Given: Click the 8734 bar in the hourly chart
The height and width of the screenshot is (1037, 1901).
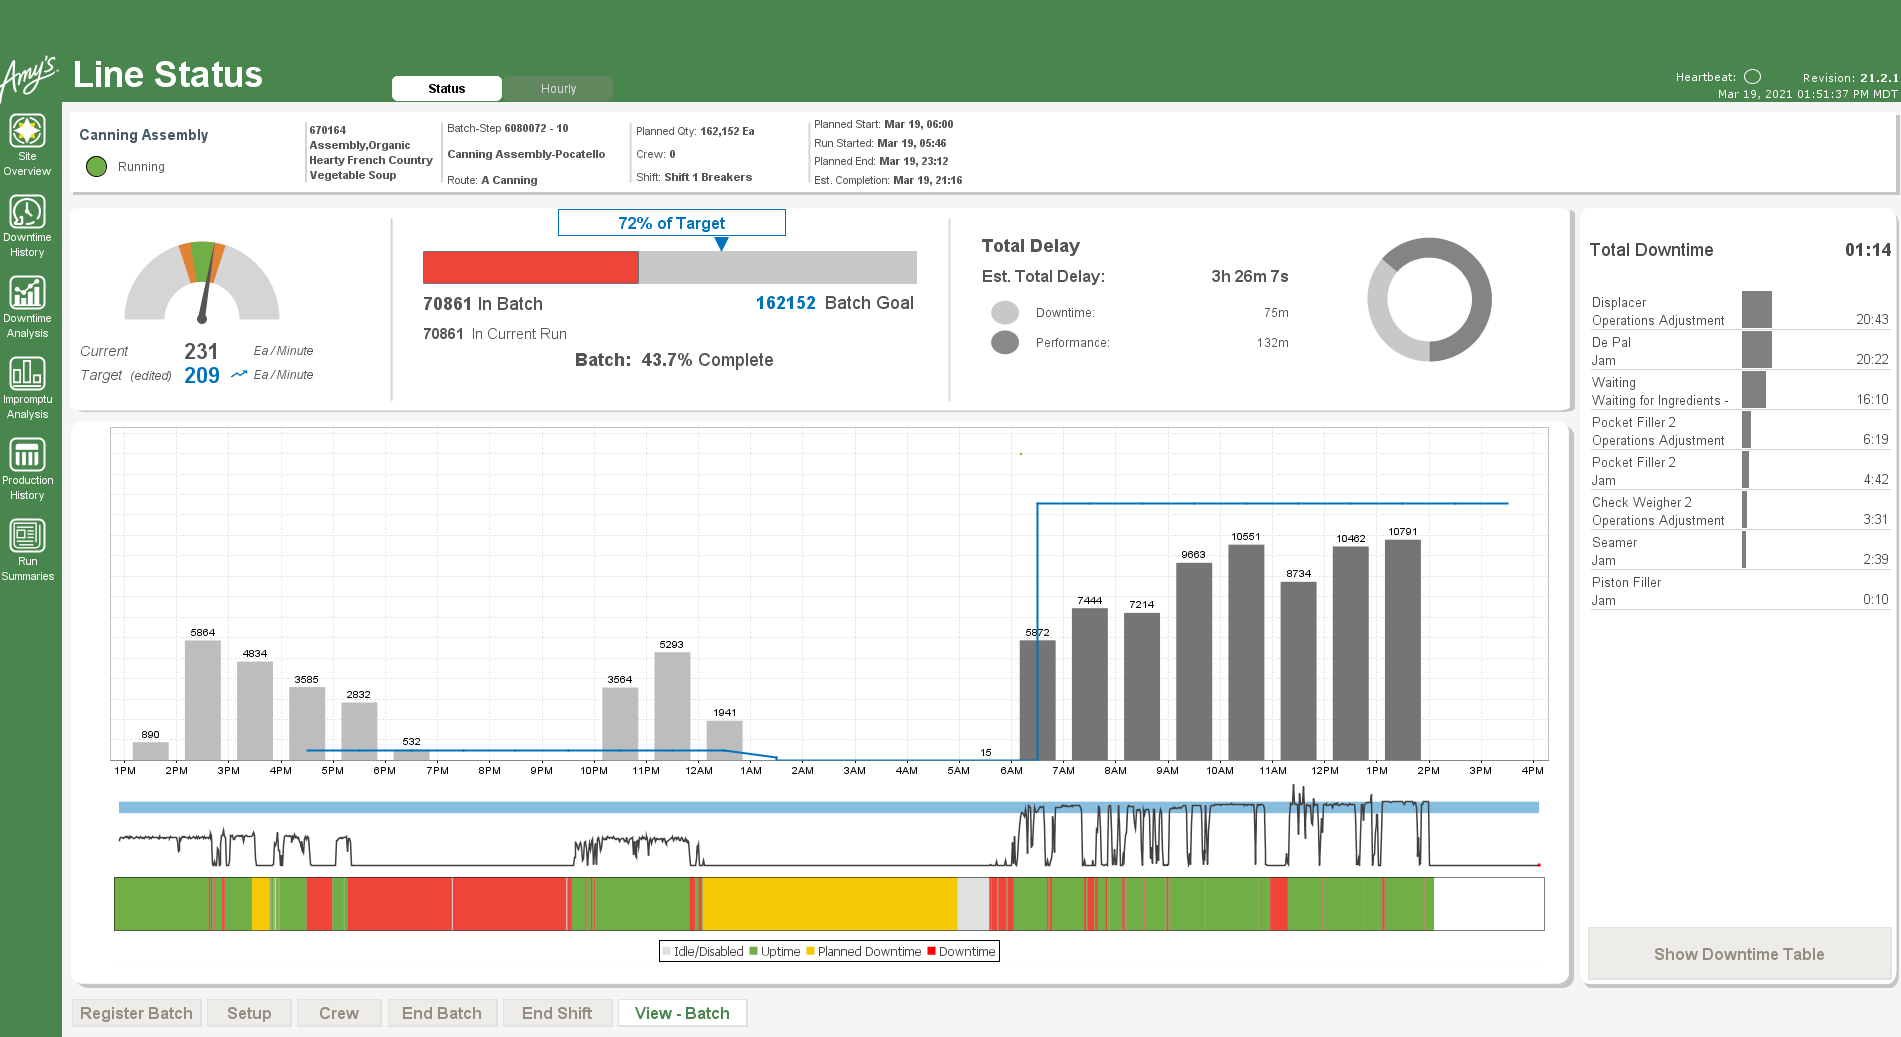Looking at the screenshot, I should pyautogui.click(x=1298, y=671).
